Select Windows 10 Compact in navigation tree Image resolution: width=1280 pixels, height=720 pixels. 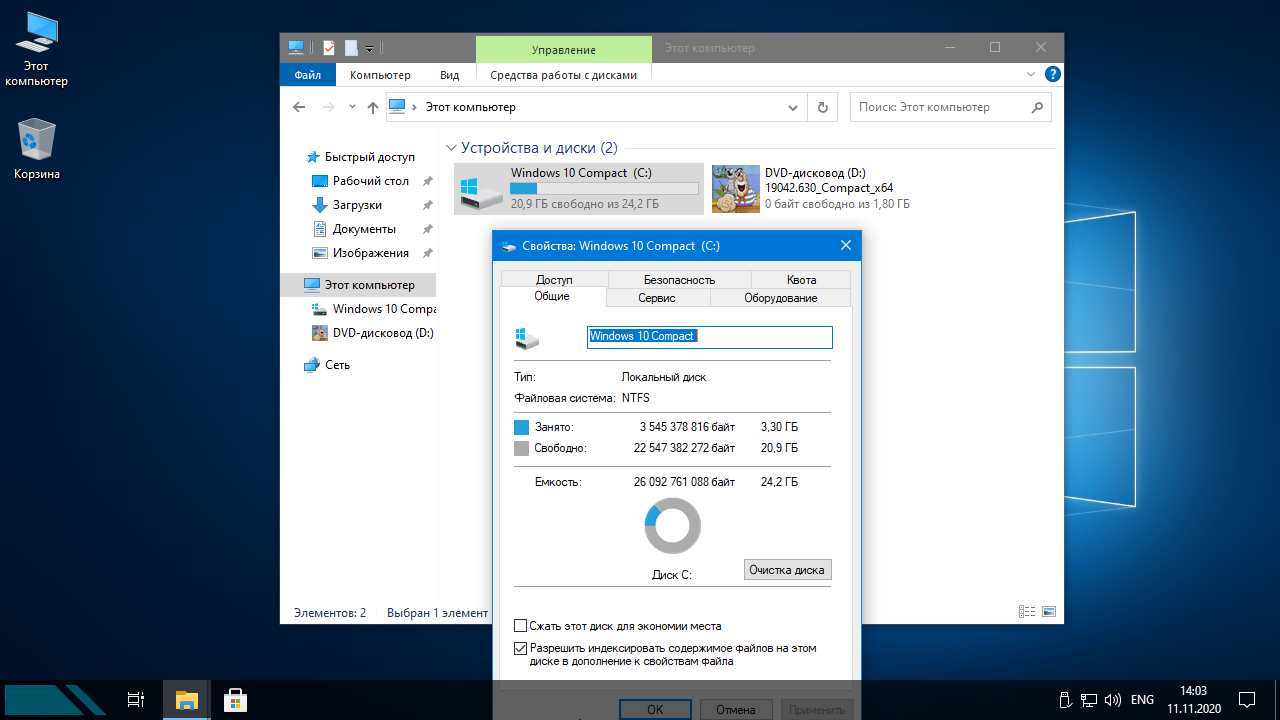point(373,309)
